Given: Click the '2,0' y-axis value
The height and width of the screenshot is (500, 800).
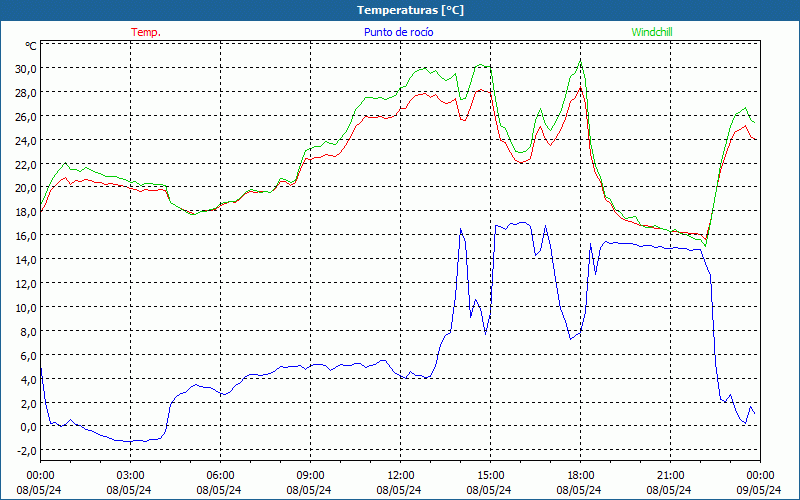Looking at the screenshot, I should click(28, 403).
